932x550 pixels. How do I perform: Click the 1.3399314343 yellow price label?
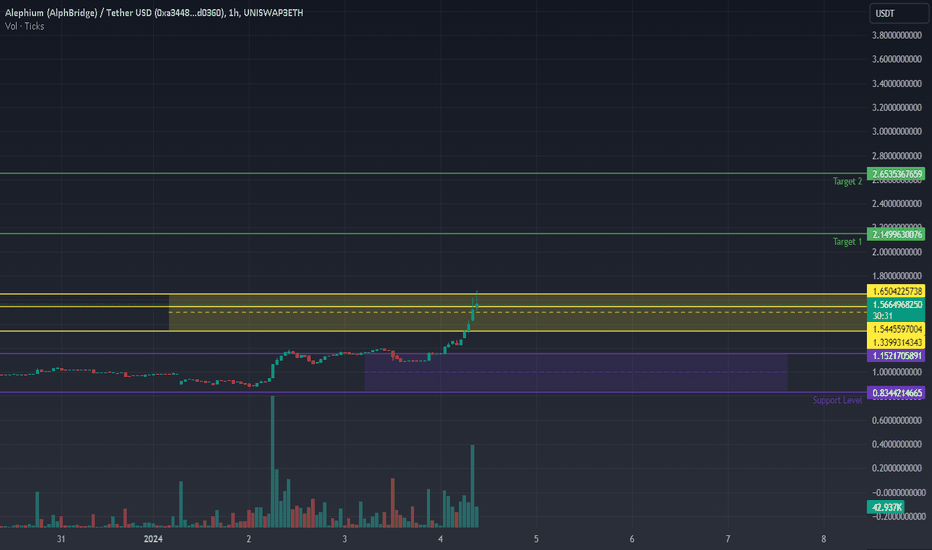(x=896, y=342)
